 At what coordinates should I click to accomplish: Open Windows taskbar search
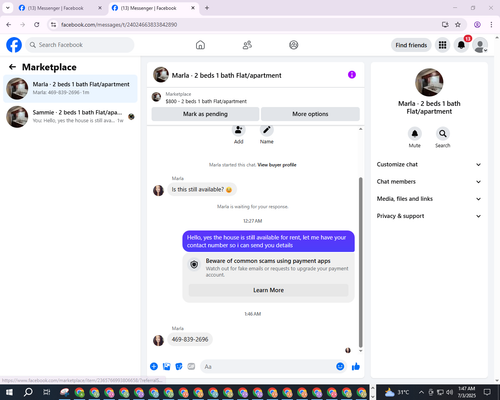click(x=28, y=392)
